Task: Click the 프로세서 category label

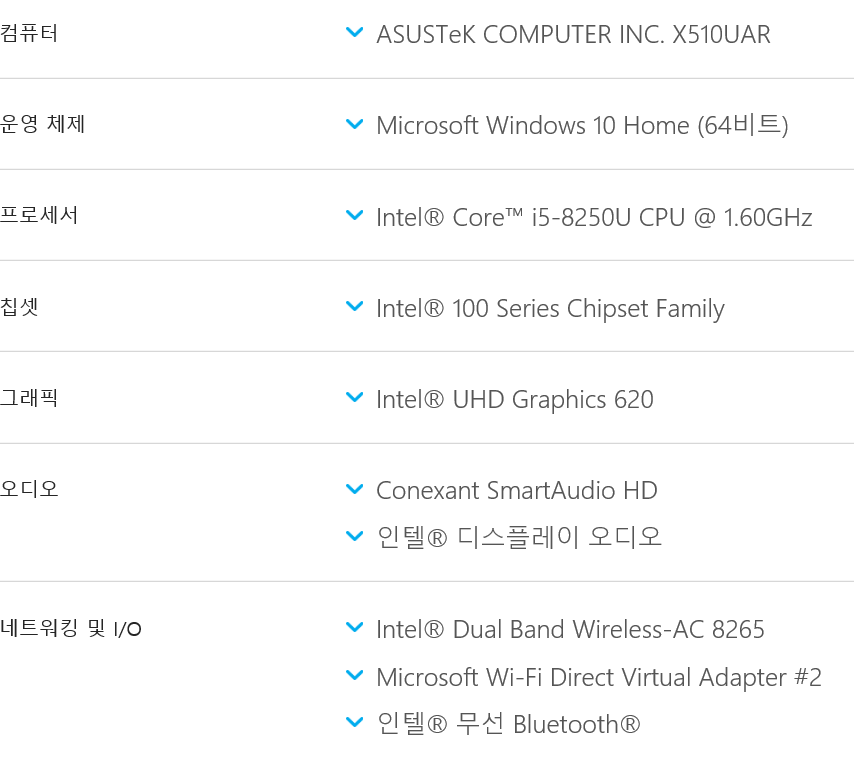Action: point(39,215)
